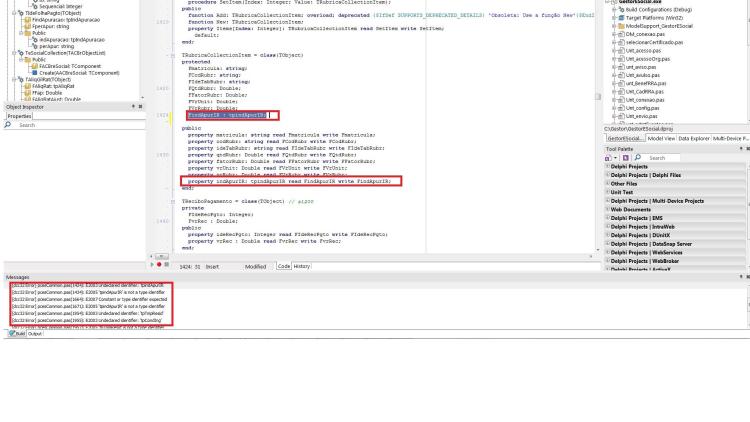Click the Insert mode indicator in status bar
The height and width of the screenshot is (422, 750).
[212, 267]
